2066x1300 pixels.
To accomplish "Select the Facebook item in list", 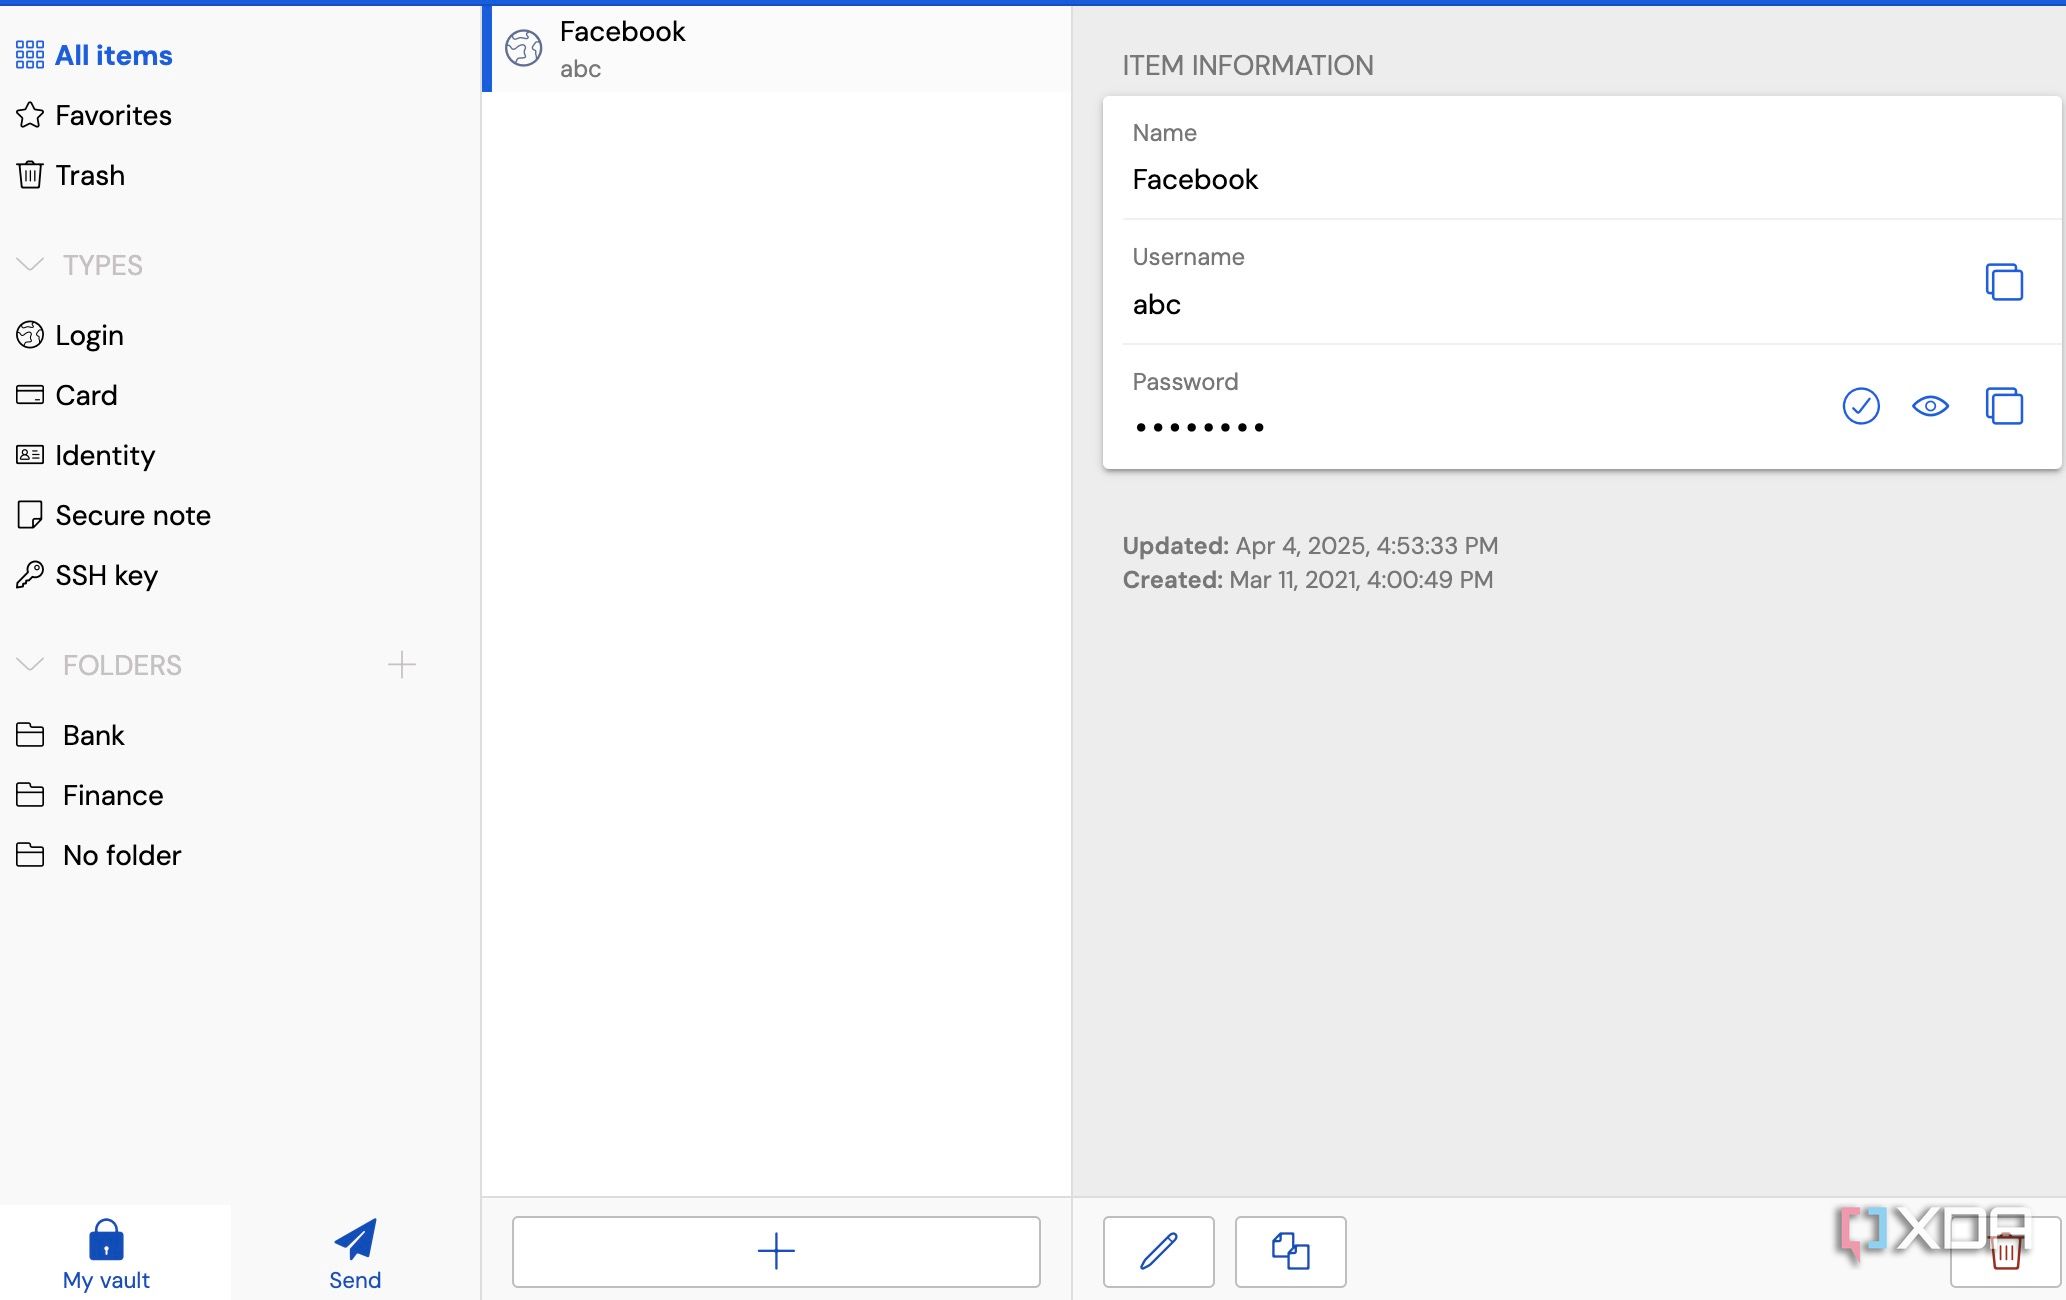I will click(x=777, y=48).
